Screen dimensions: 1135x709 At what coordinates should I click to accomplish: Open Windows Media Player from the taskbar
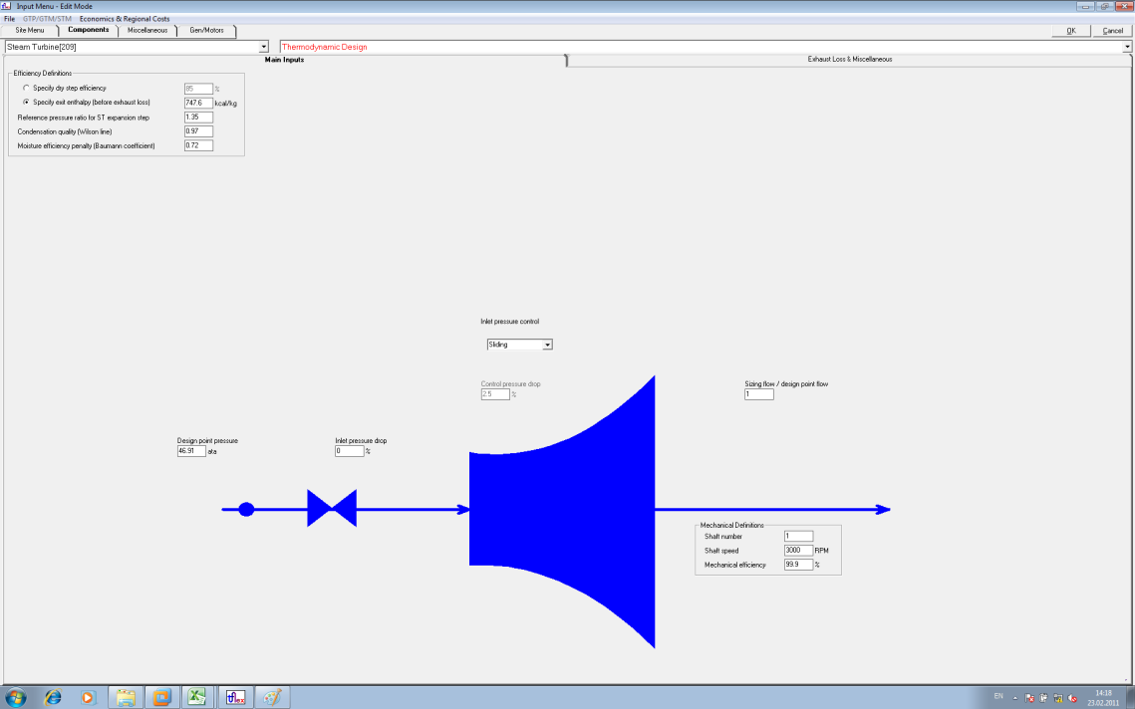point(88,697)
